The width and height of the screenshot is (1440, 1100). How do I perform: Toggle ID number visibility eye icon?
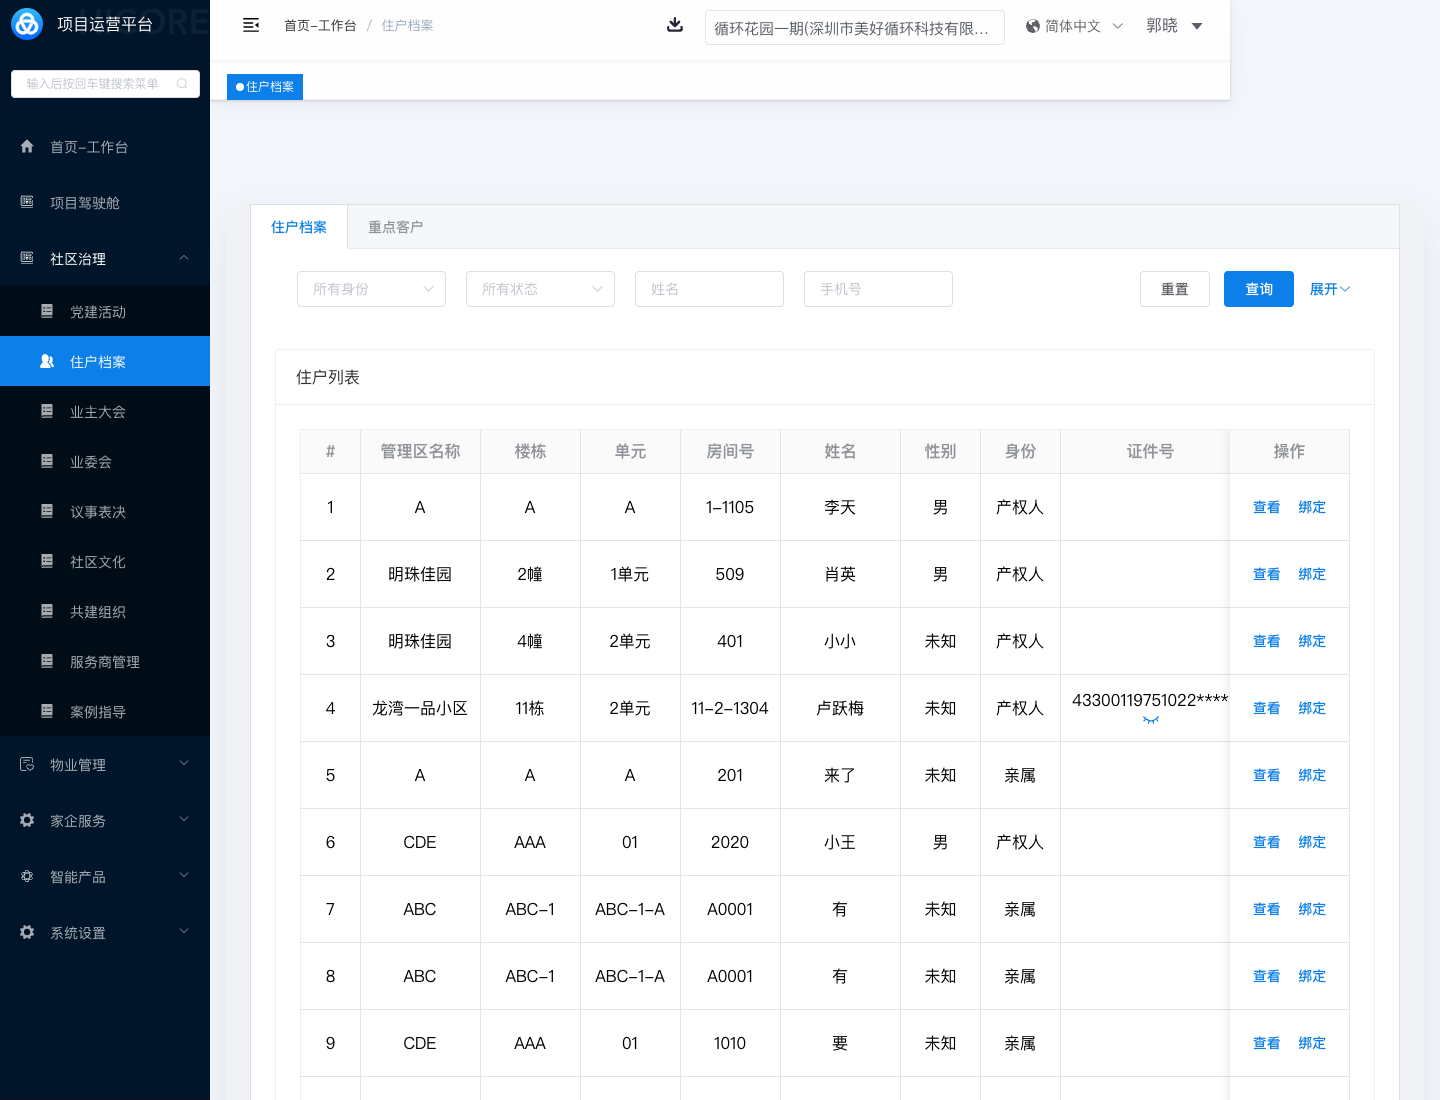pyautogui.click(x=1150, y=720)
